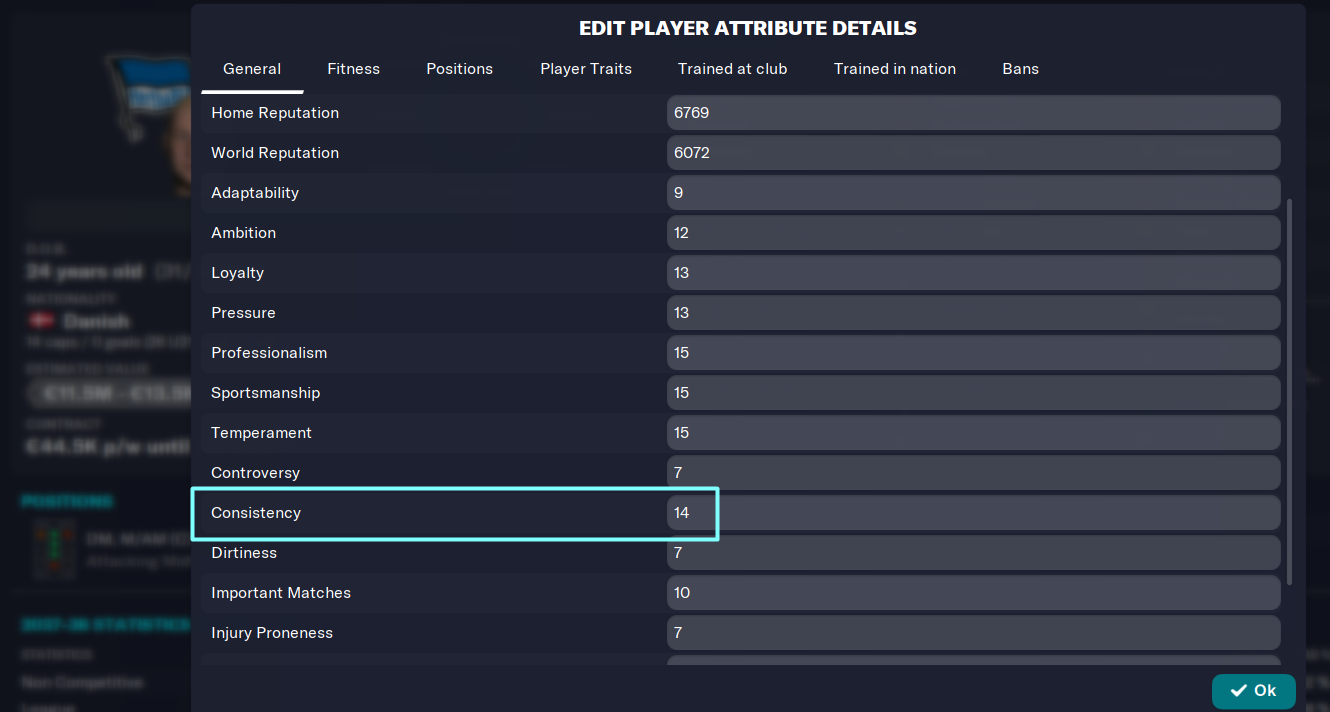The height and width of the screenshot is (712, 1330).
Task: Click the Ok checkmark button
Action: pyautogui.click(x=1253, y=691)
